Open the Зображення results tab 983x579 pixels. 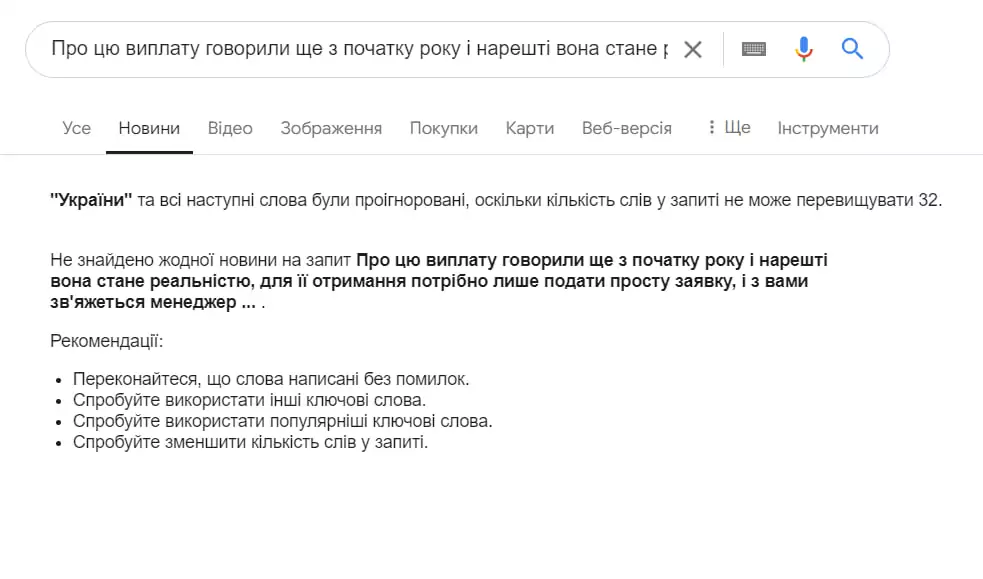(x=331, y=128)
